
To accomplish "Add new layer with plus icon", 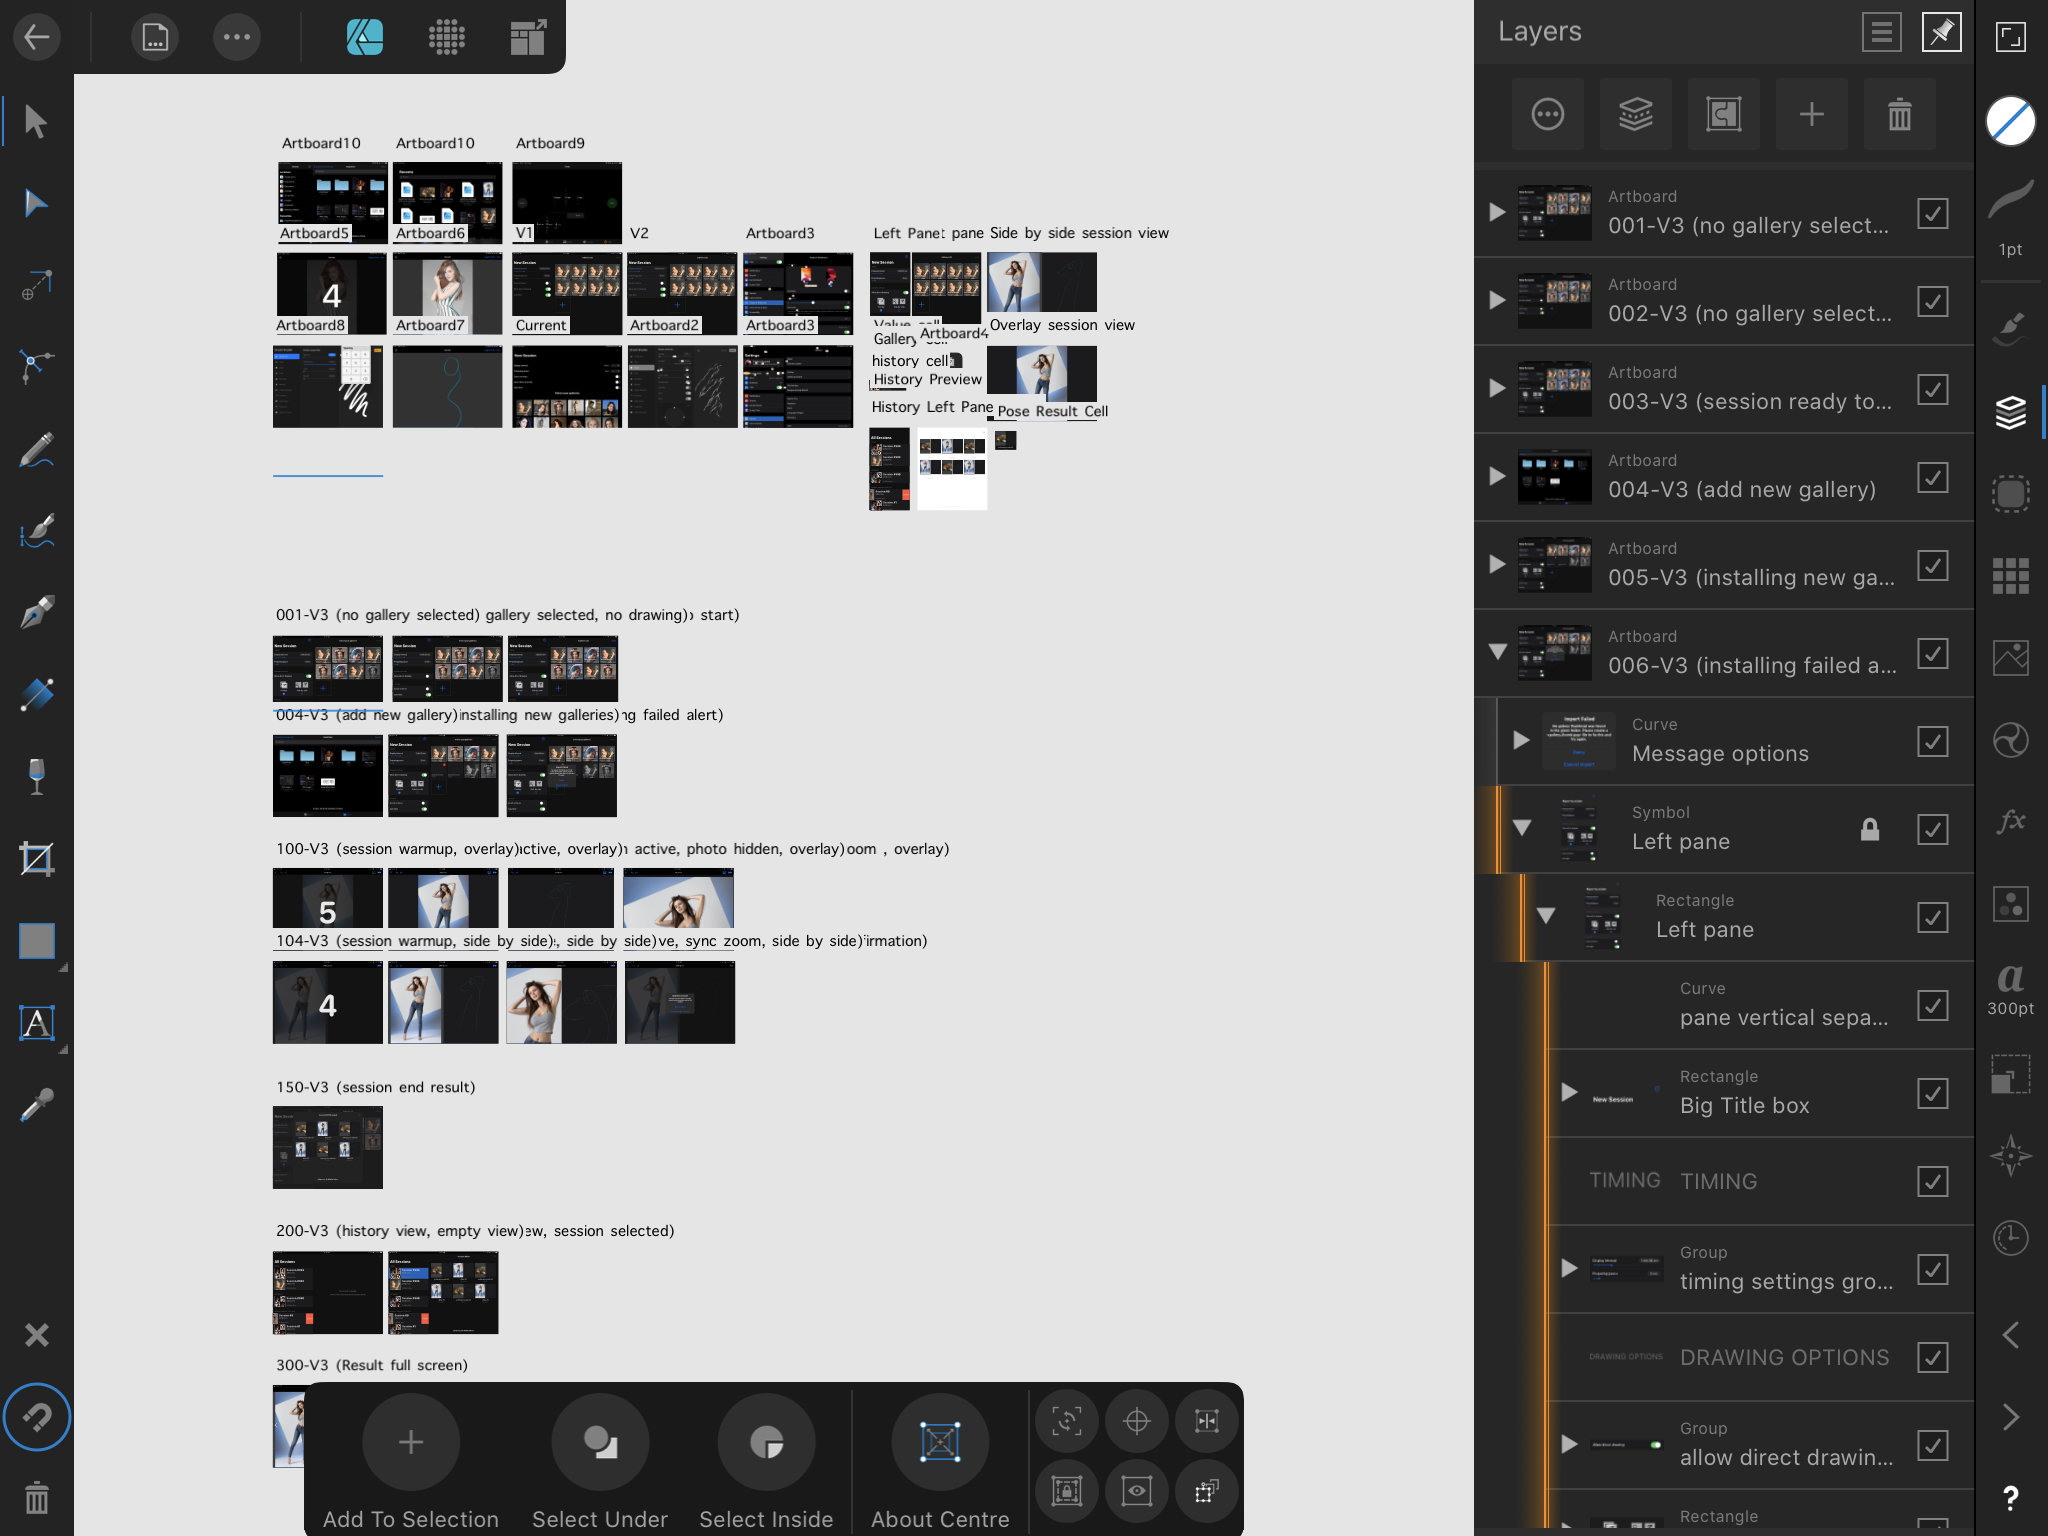I will point(1811,114).
